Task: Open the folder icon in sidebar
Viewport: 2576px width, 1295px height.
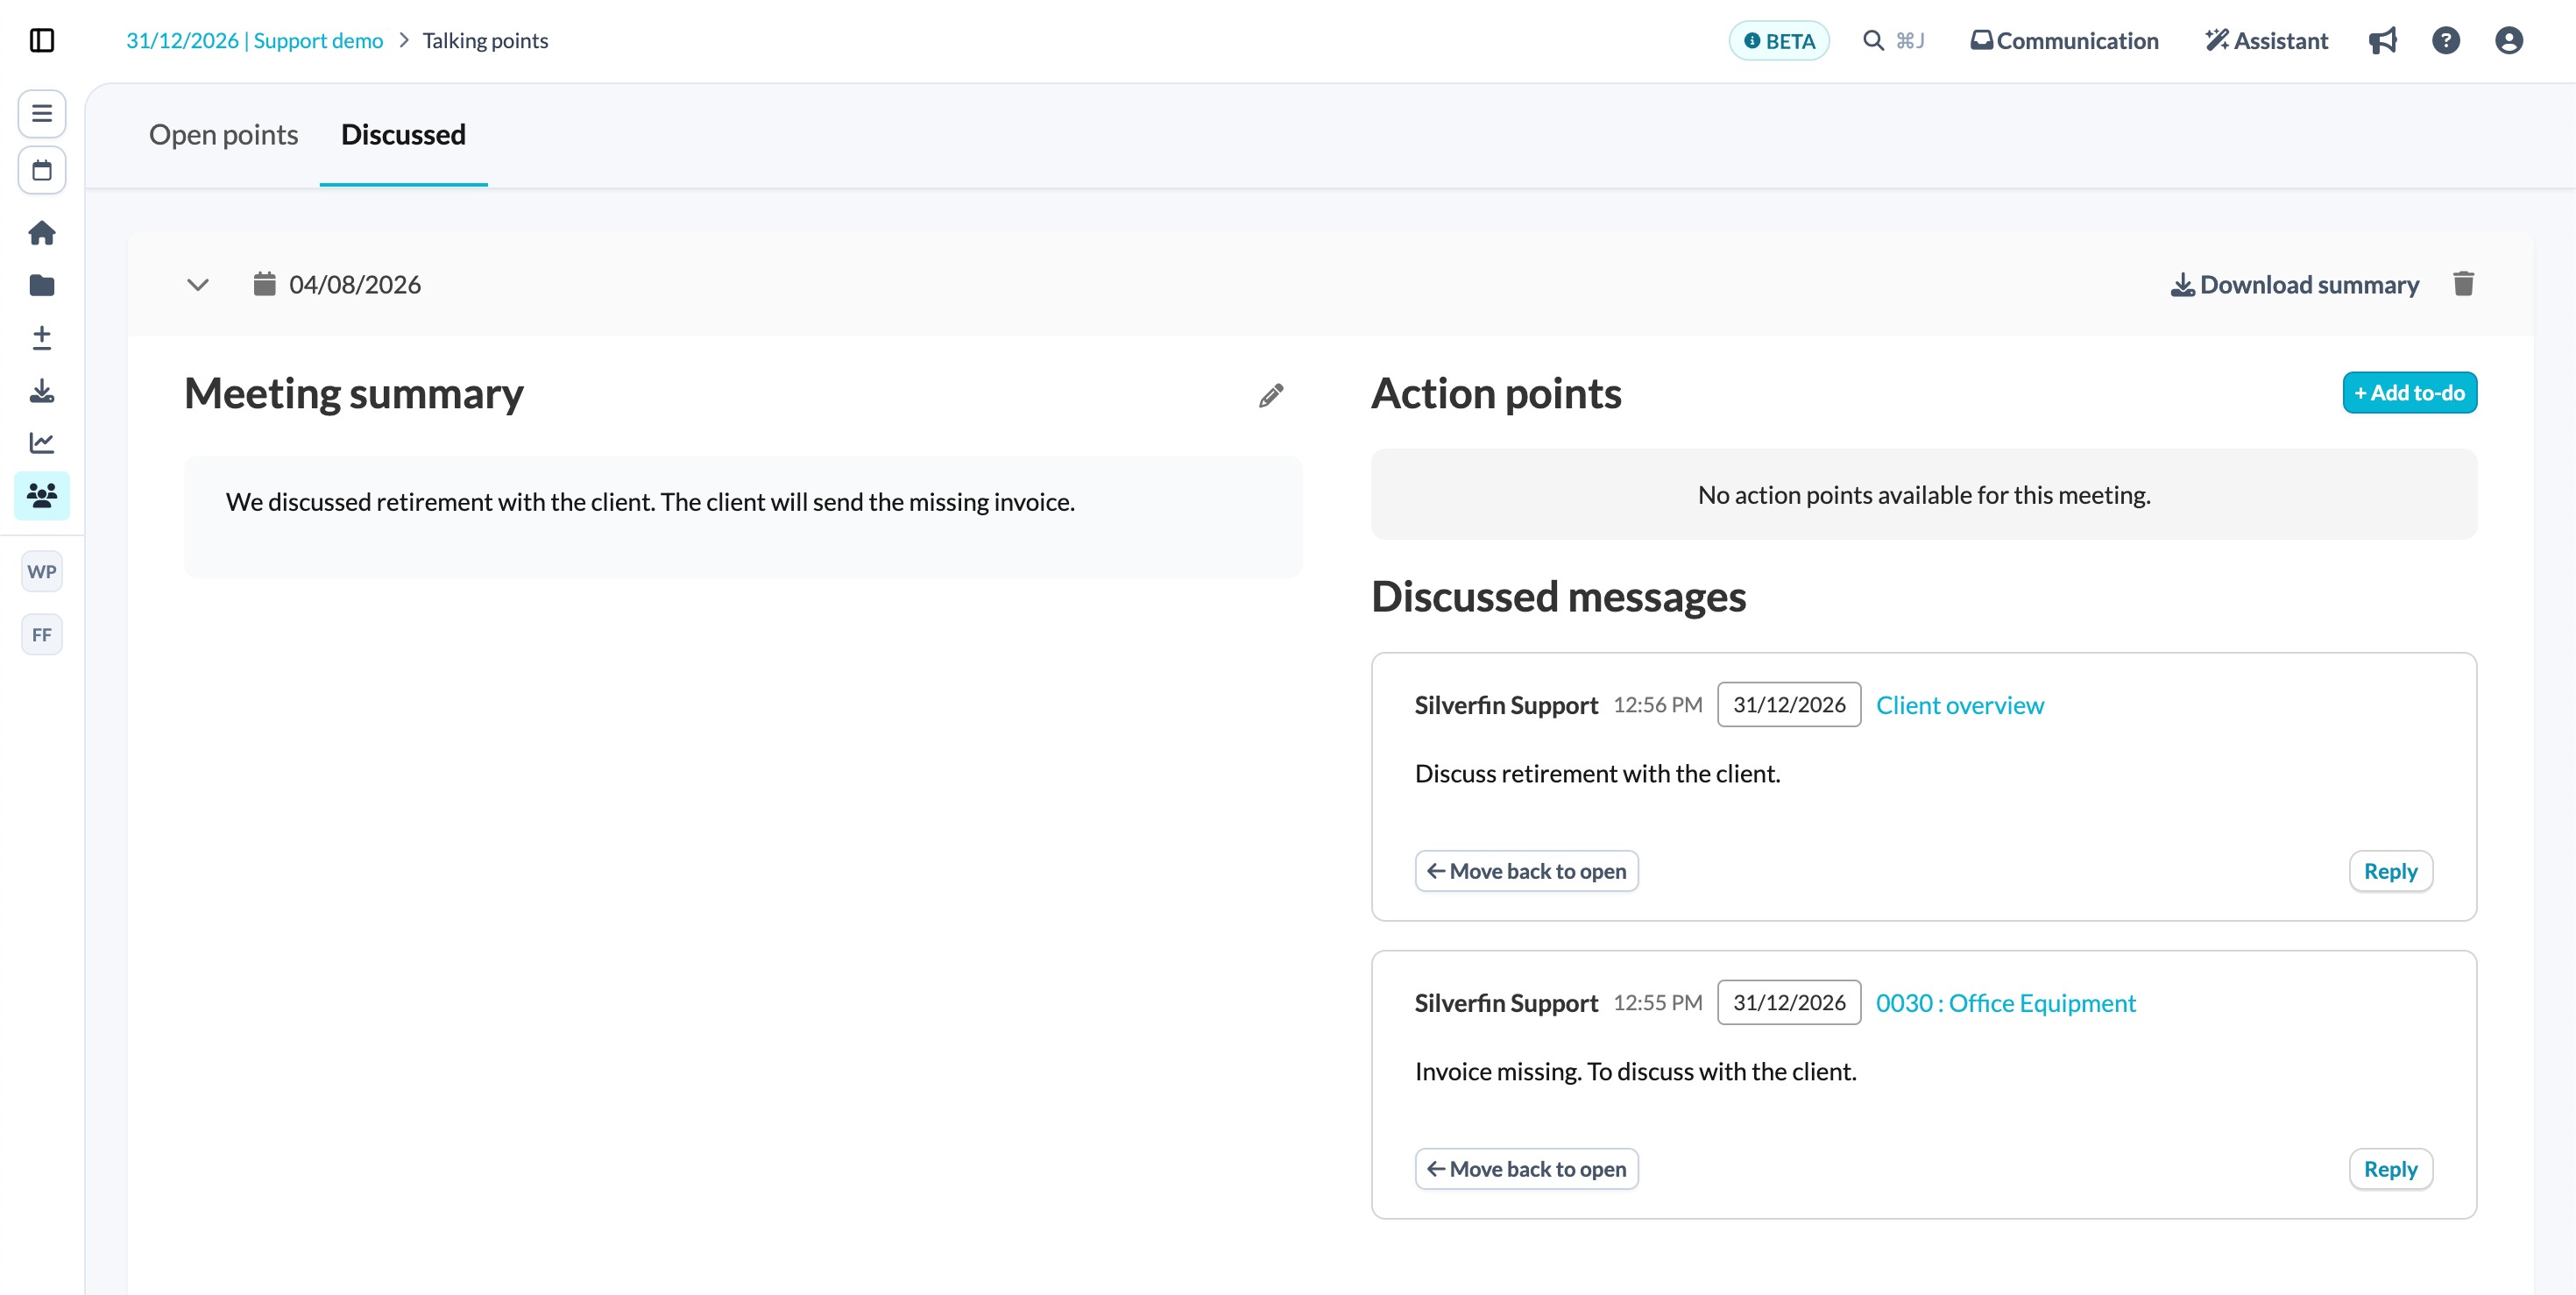Action: coord(42,286)
